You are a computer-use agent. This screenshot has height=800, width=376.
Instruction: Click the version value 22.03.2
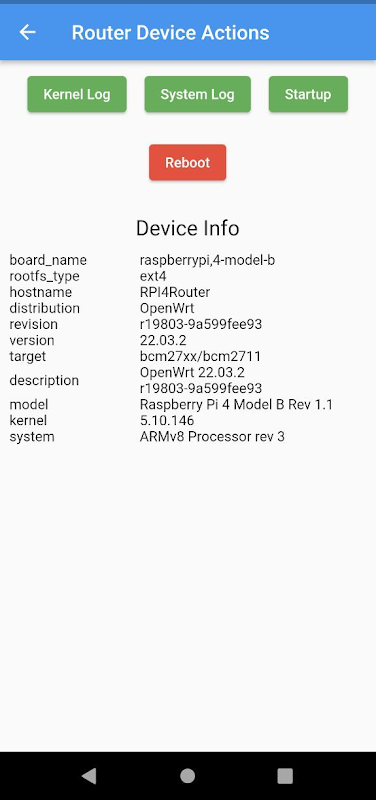point(163,340)
